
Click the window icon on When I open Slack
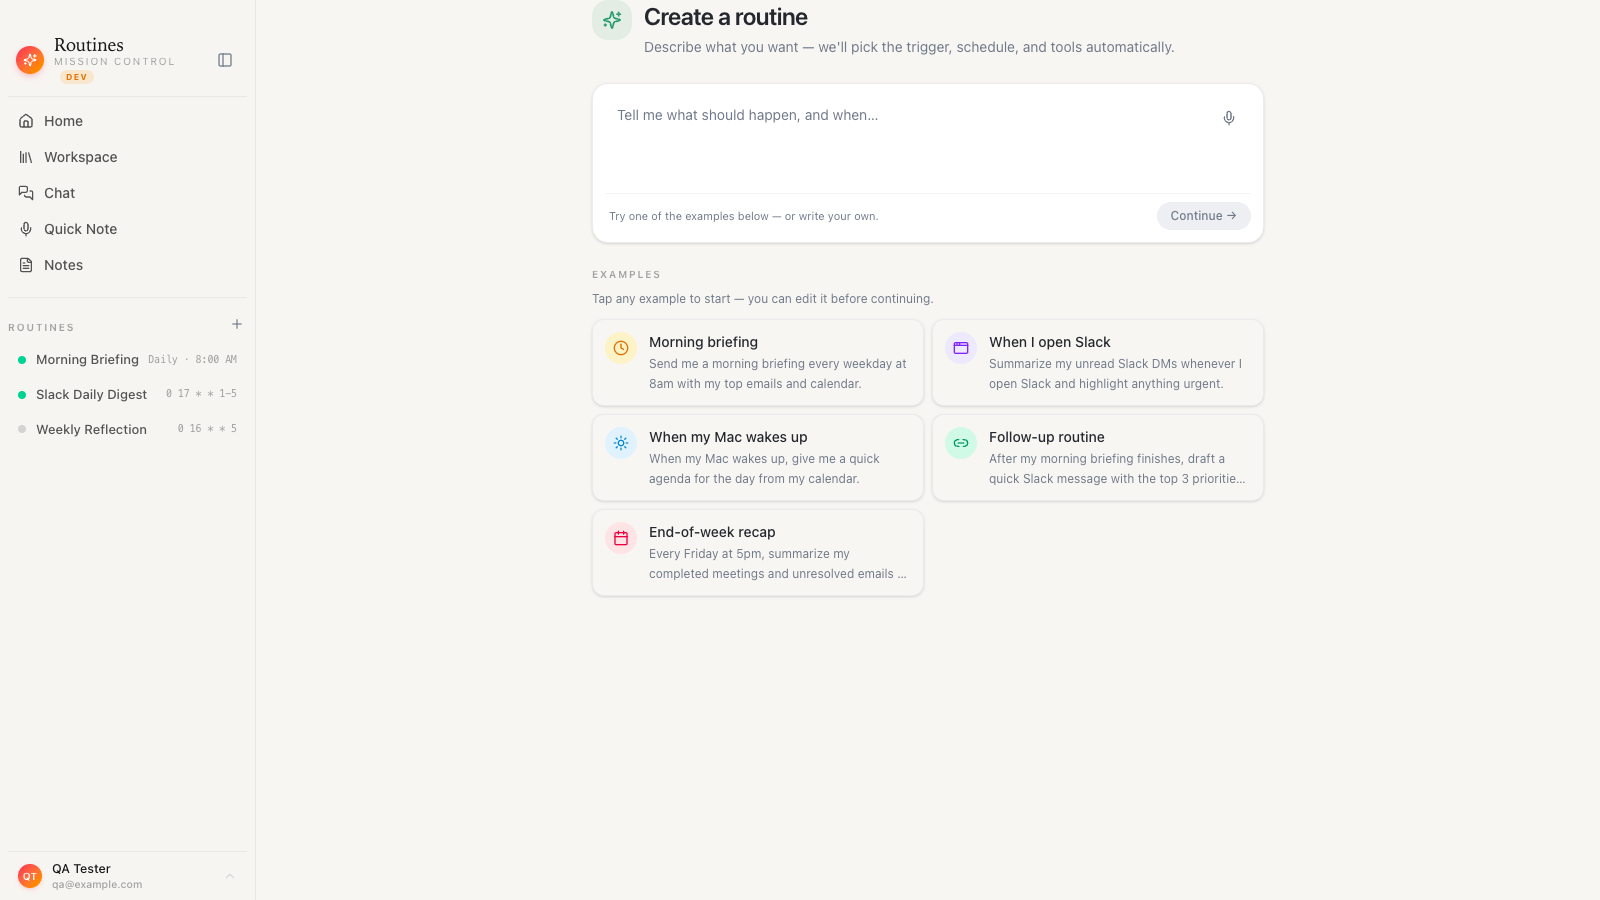[x=961, y=348]
